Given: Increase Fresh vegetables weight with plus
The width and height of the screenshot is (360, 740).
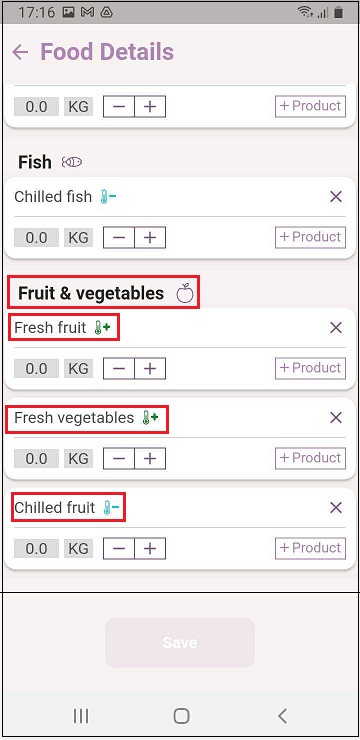Looking at the screenshot, I should tap(150, 458).
